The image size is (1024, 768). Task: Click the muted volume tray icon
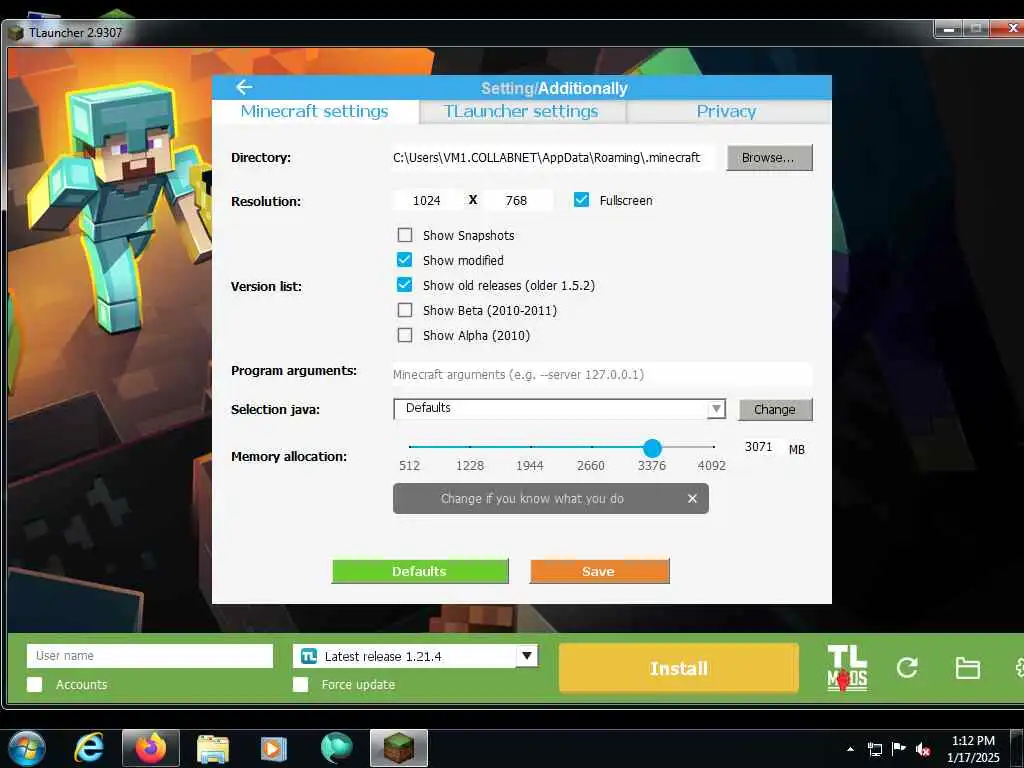pyautogui.click(x=923, y=749)
